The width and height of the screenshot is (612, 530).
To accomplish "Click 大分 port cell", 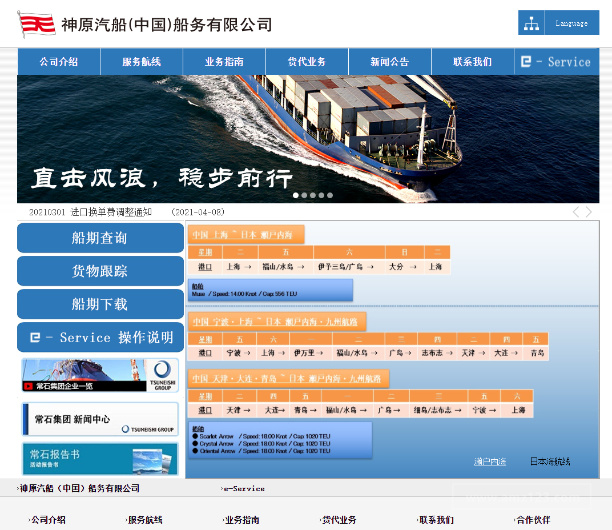I will [403, 267].
